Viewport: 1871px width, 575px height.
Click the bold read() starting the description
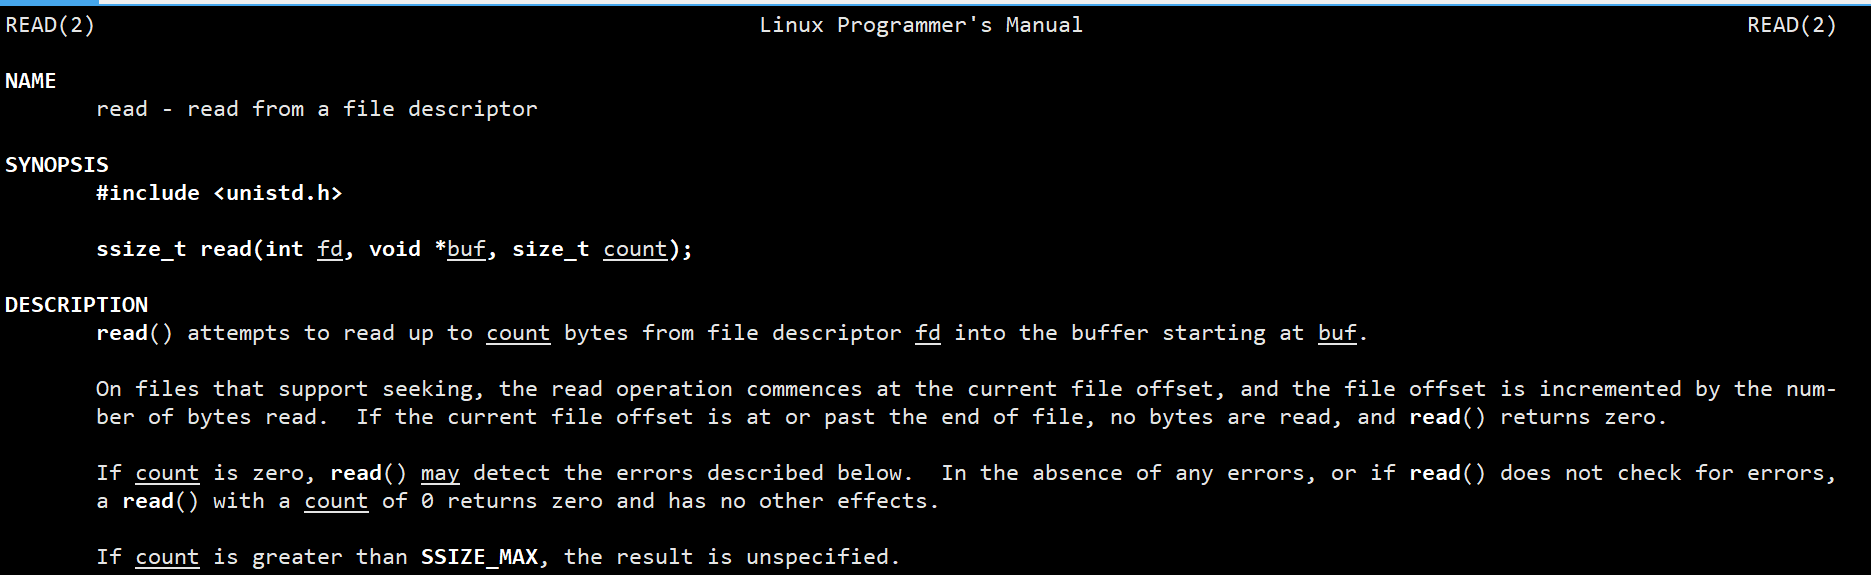tap(135, 333)
